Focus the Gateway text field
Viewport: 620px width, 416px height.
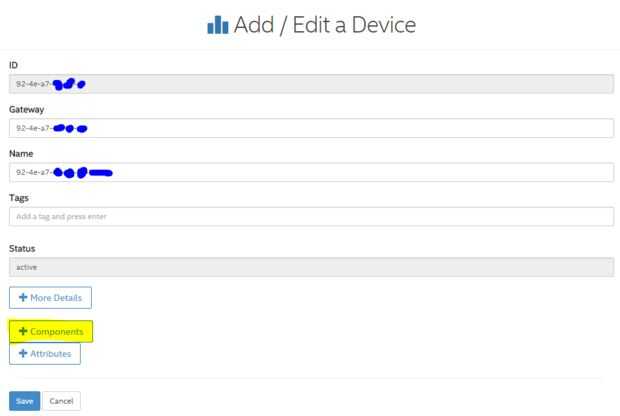310,128
